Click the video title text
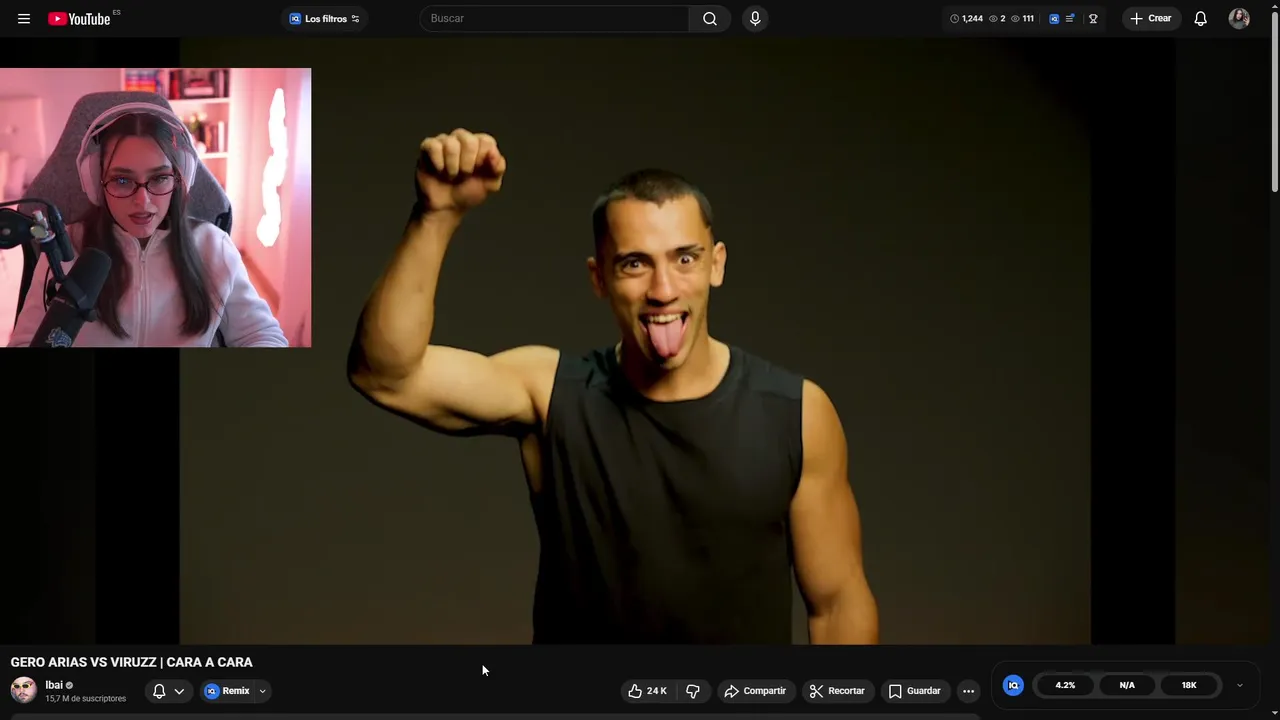Viewport: 1280px width, 720px height. 132,662
